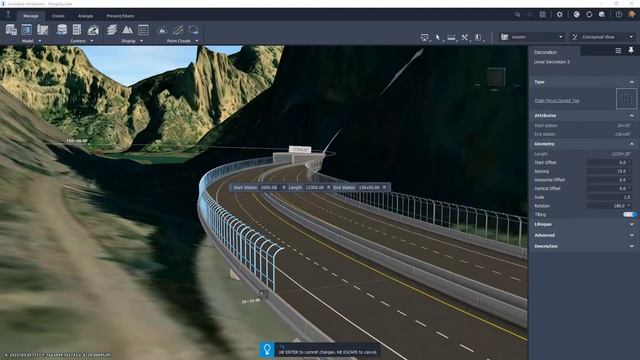Screen dimensions: 640x360
Task: Click the presentation view tool icon
Action: coord(424,38)
